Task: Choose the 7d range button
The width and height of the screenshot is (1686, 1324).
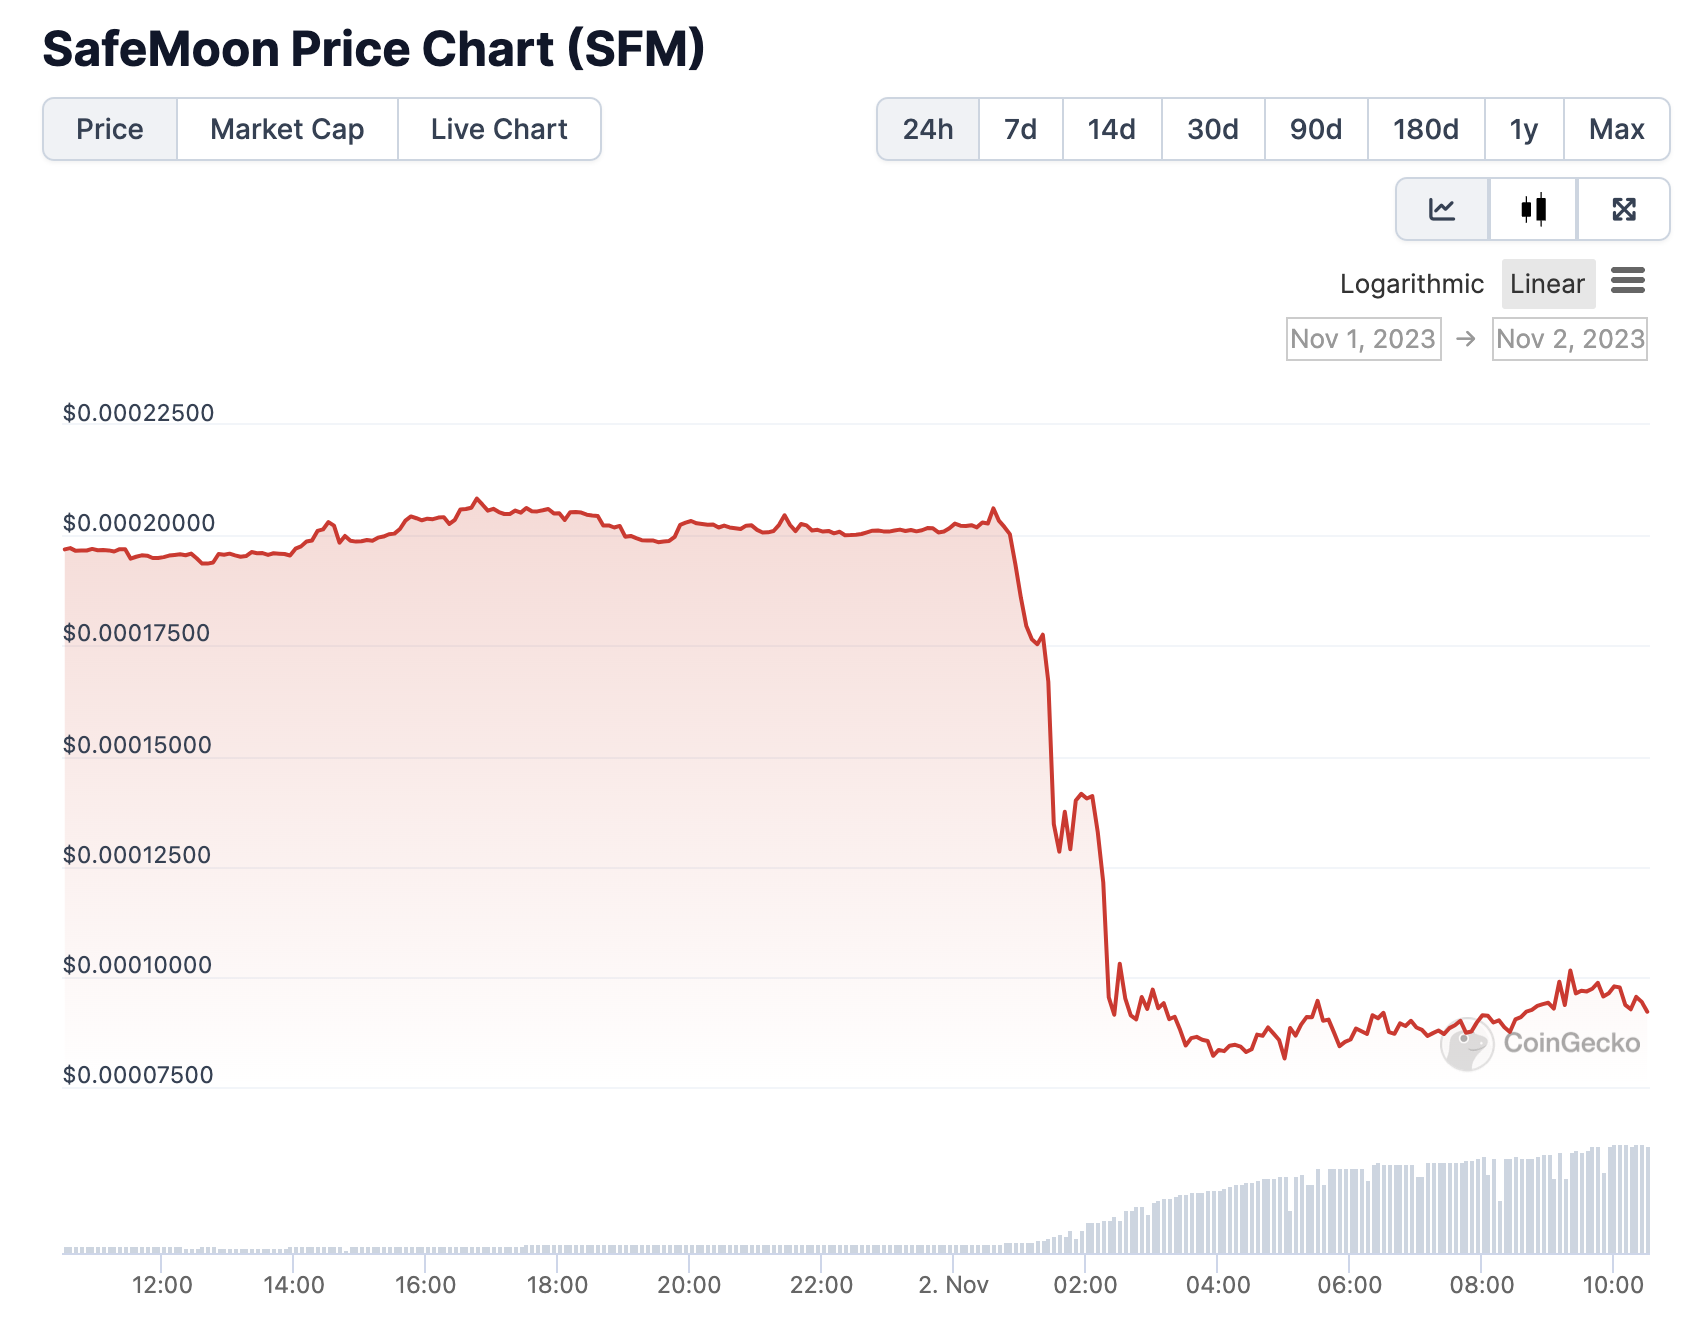Action: tap(1020, 129)
